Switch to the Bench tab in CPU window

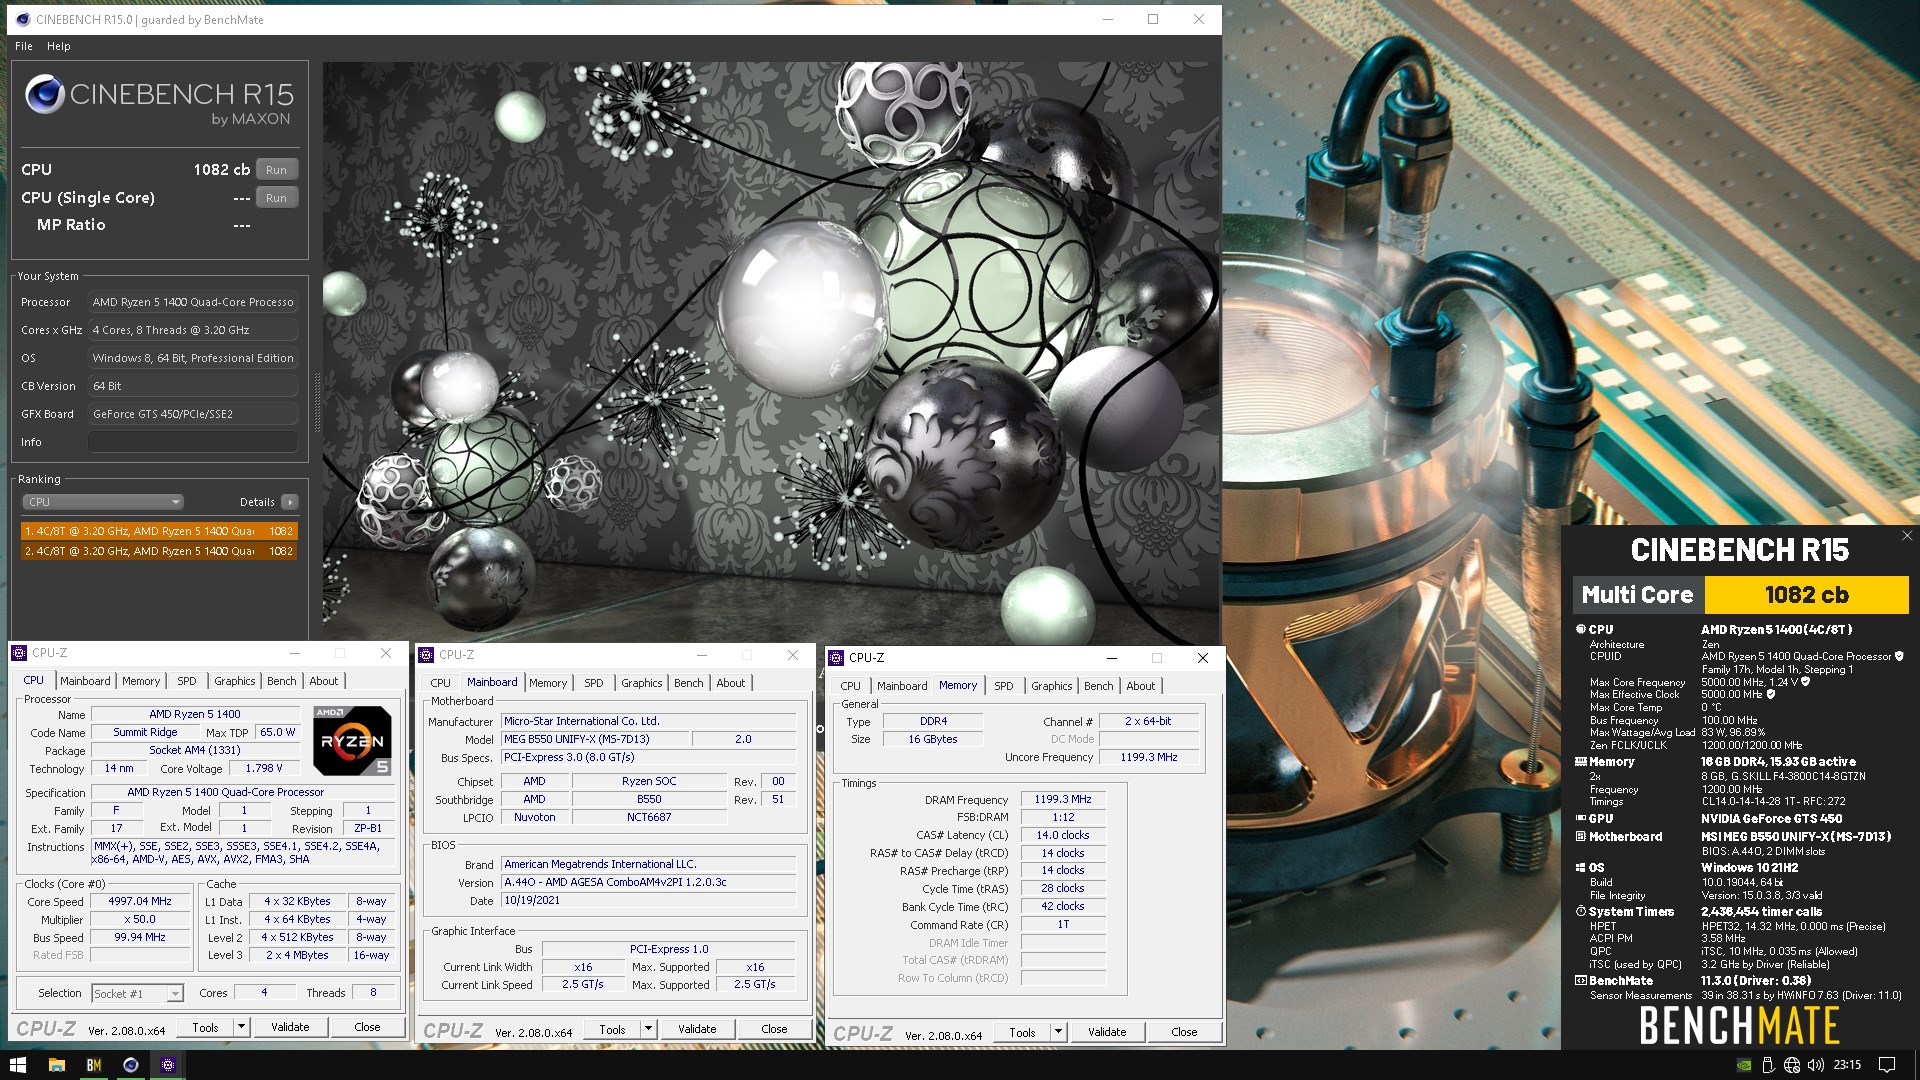coord(282,681)
